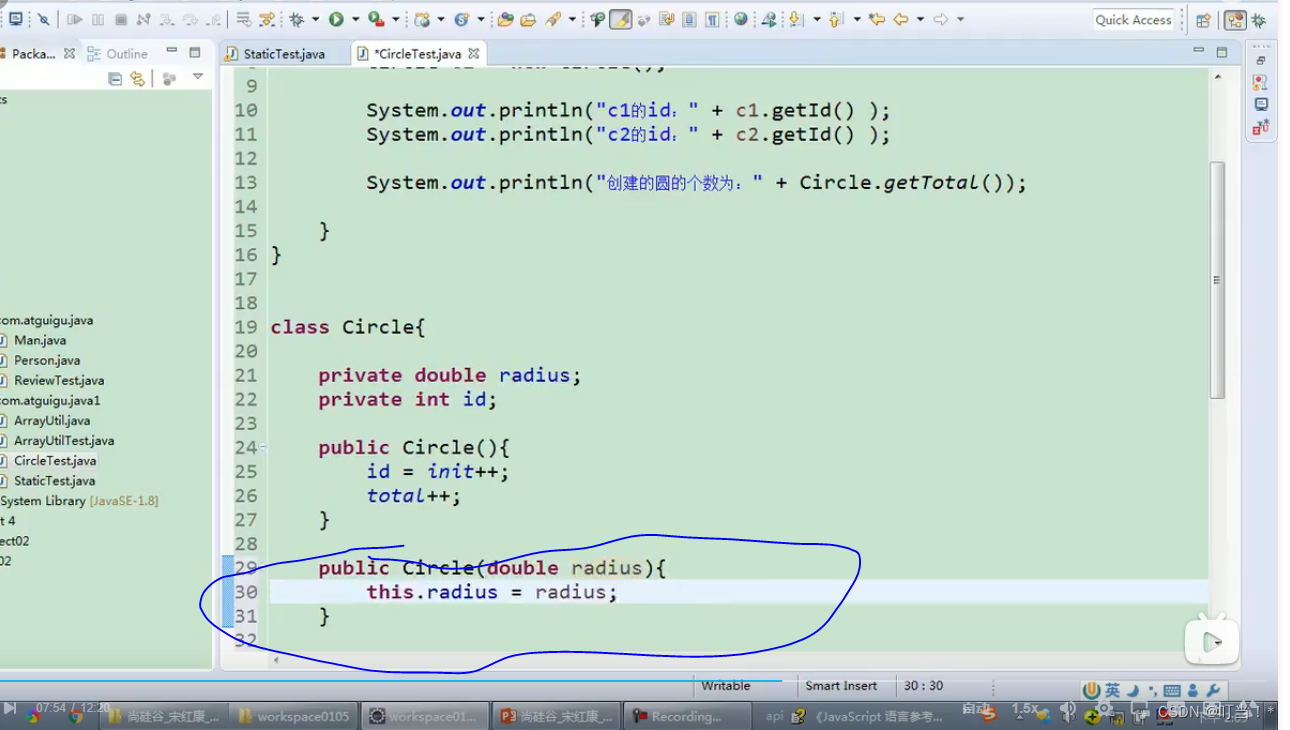Viewport: 1290px width, 730px height.
Task: Click the Skip All Breakpoints icon
Action: pyautogui.click(x=44, y=19)
